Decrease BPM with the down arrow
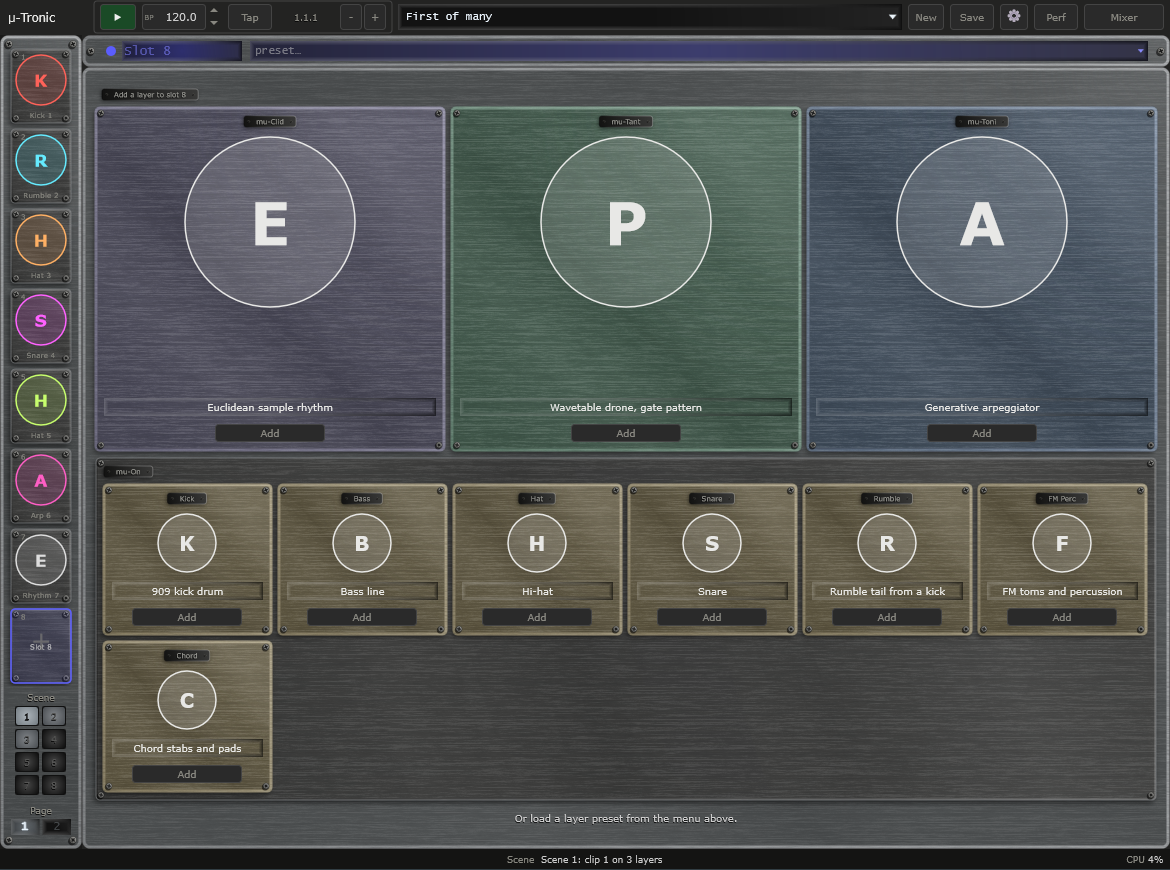1170x870 pixels. 214,22
